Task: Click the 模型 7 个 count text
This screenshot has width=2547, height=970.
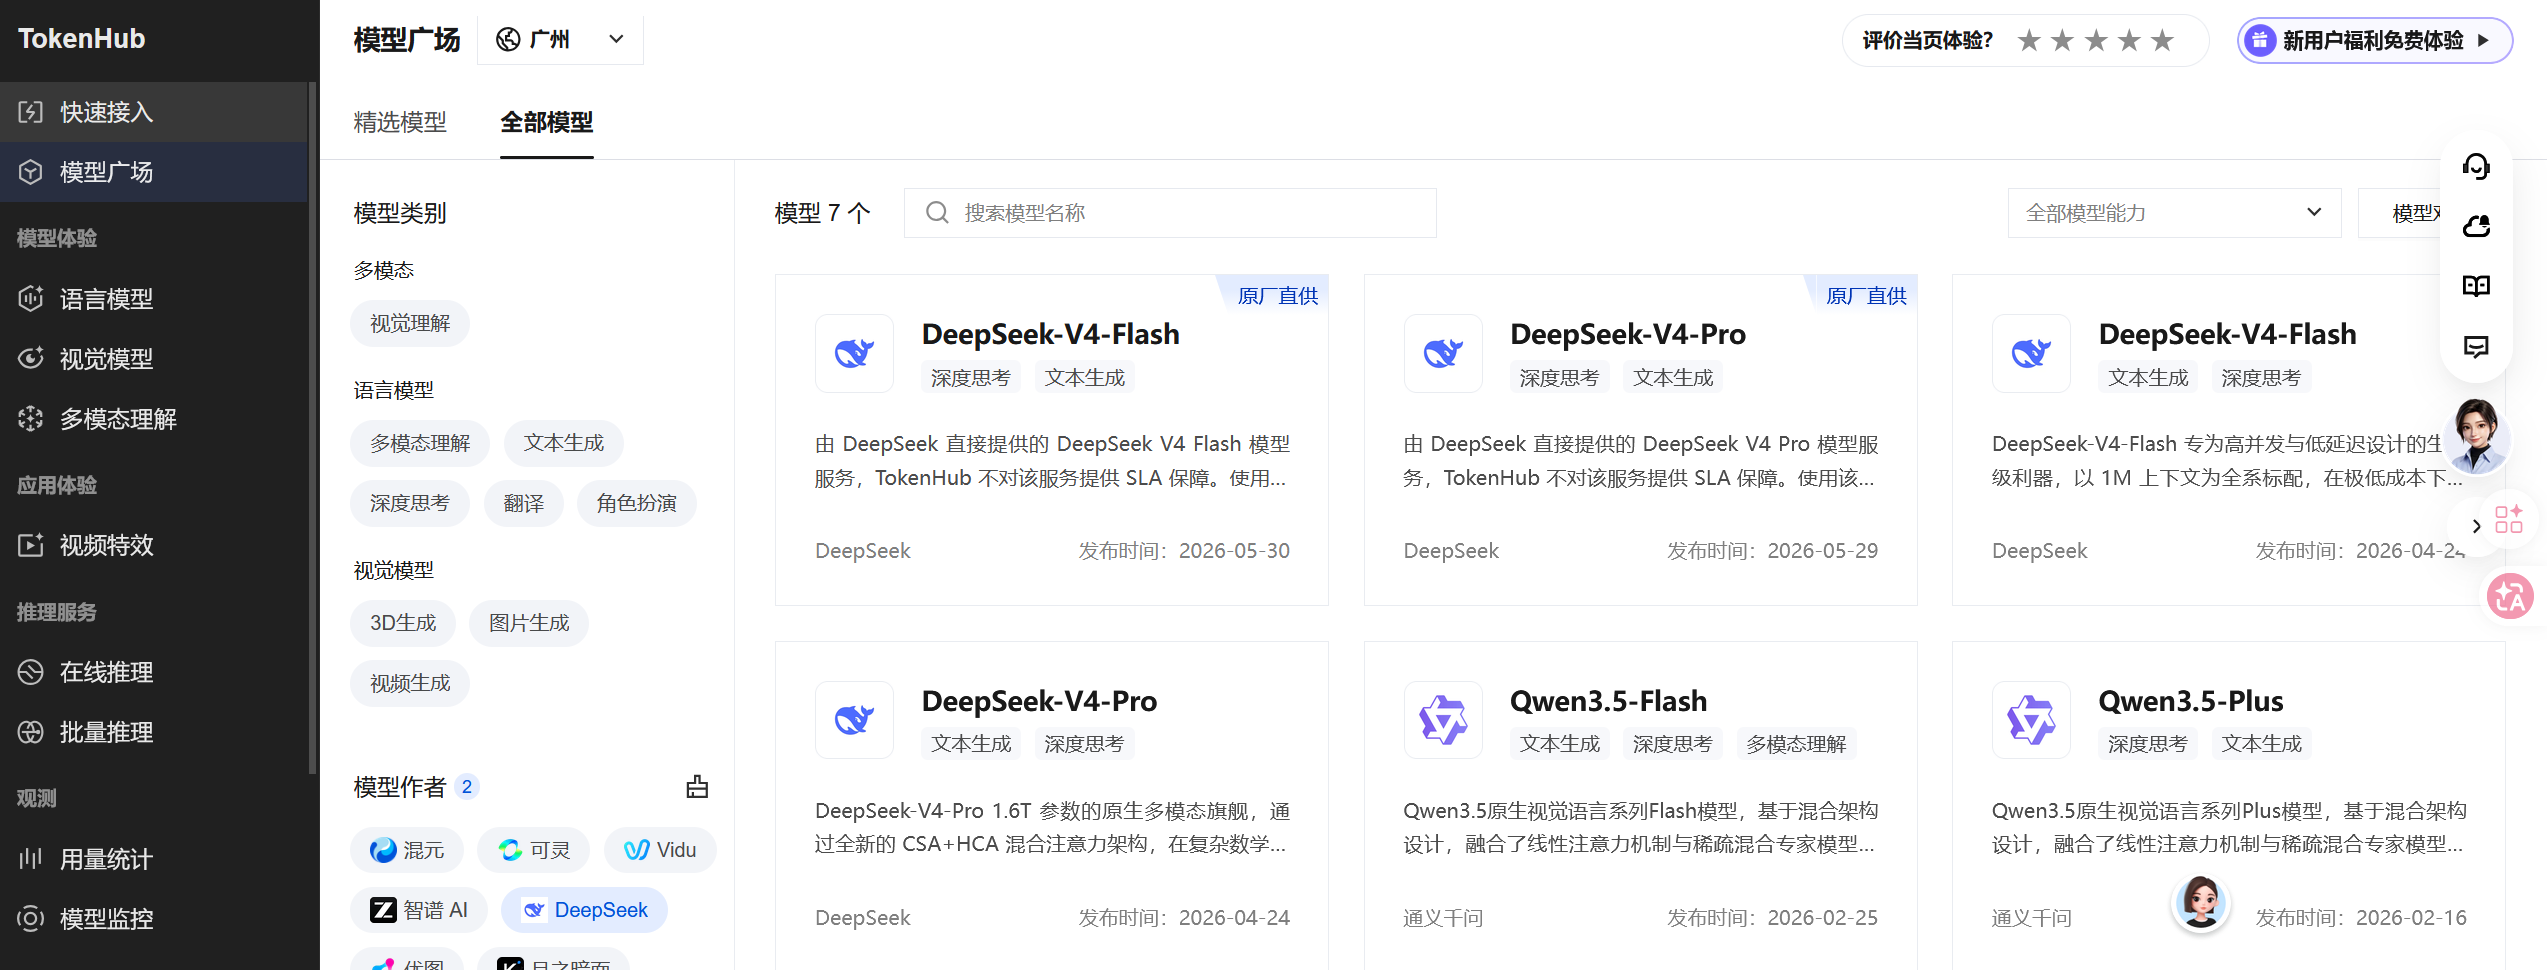Action: tap(823, 213)
